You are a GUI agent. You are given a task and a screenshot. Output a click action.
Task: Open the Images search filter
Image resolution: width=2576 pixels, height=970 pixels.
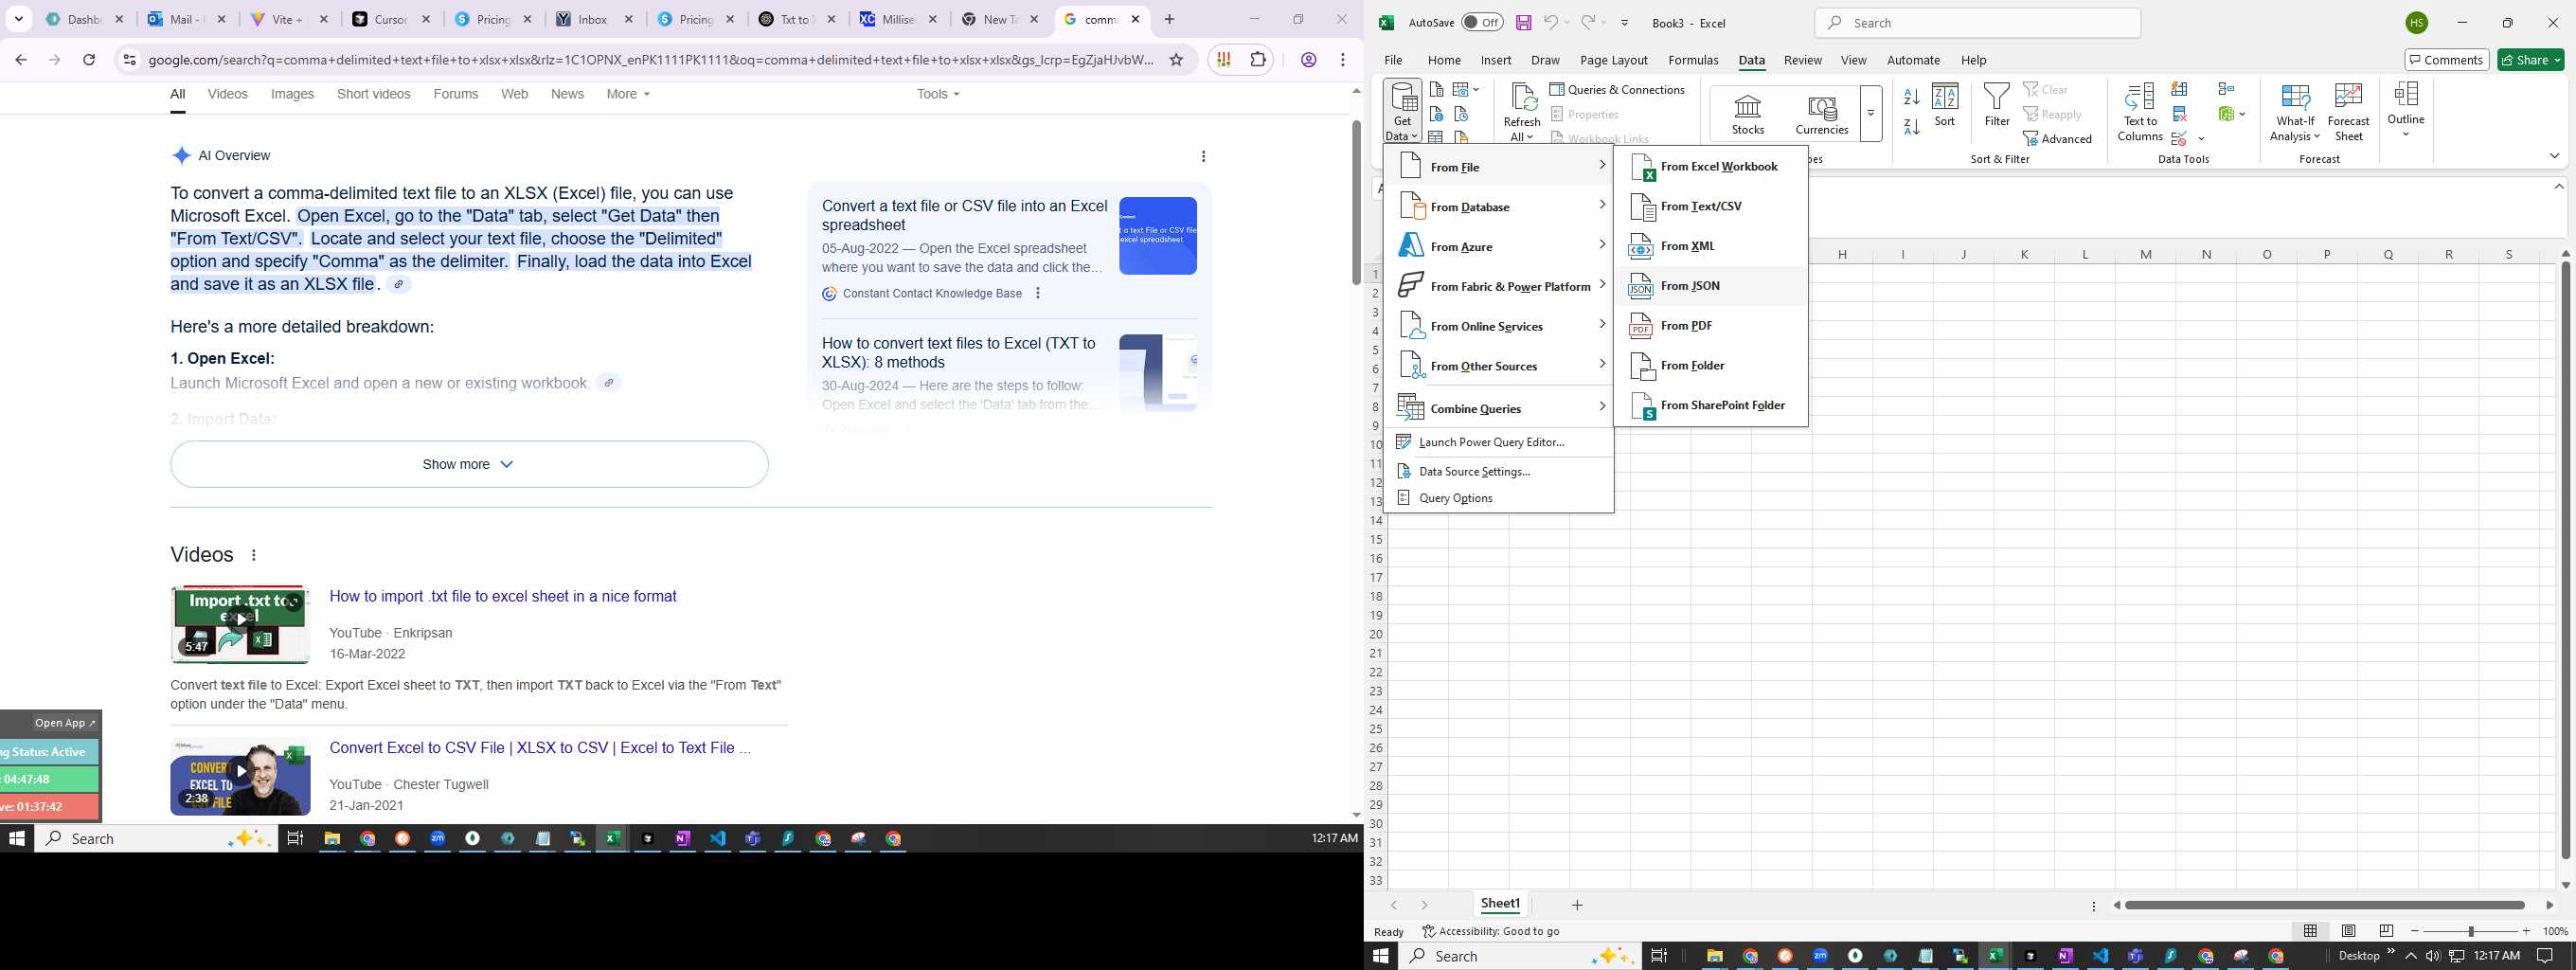pyautogui.click(x=292, y=94)
